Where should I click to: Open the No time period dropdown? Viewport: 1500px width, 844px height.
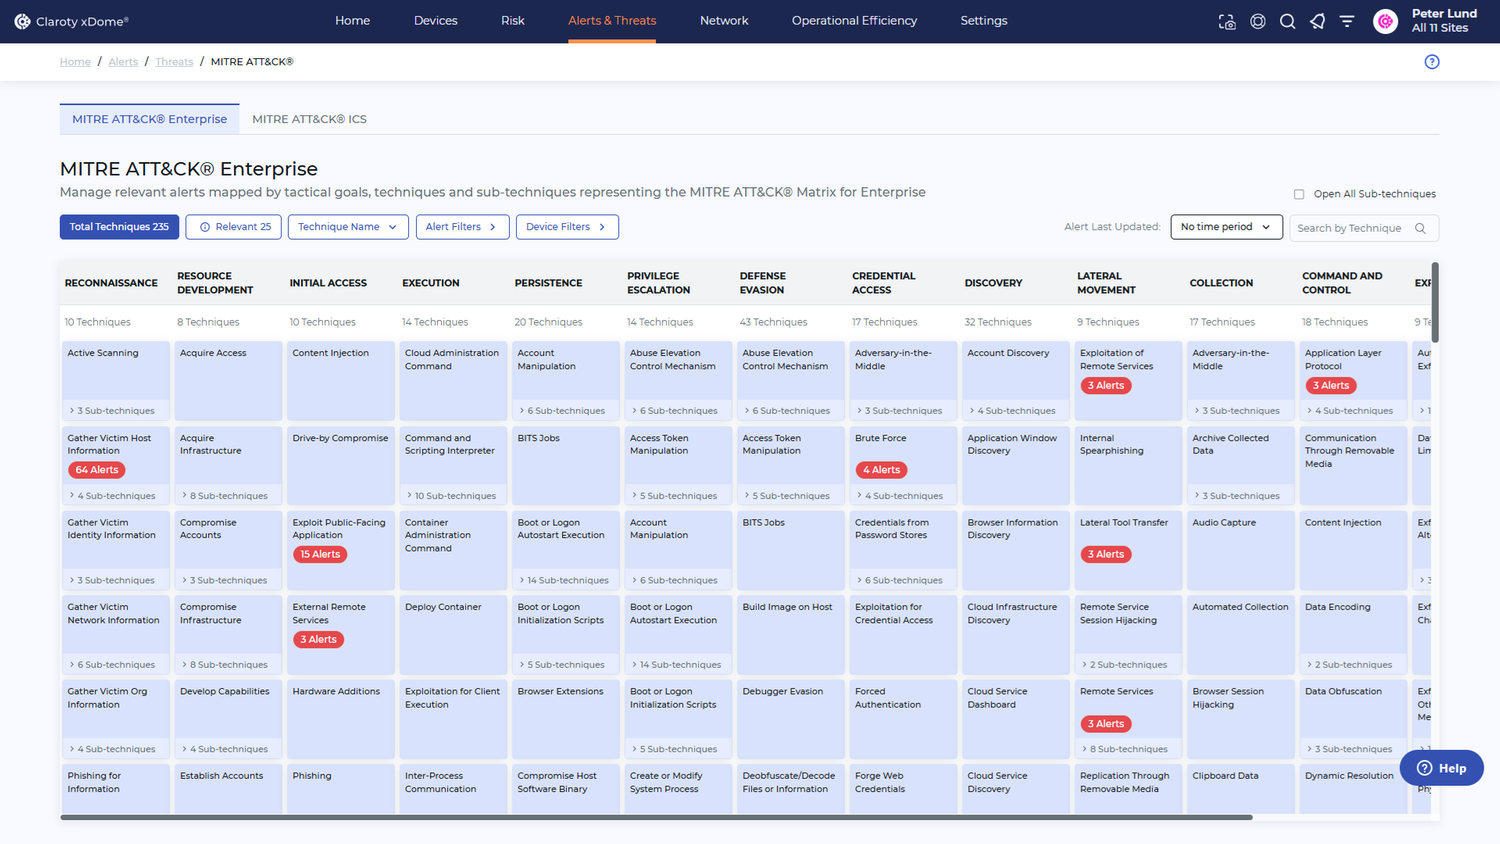1226,227
